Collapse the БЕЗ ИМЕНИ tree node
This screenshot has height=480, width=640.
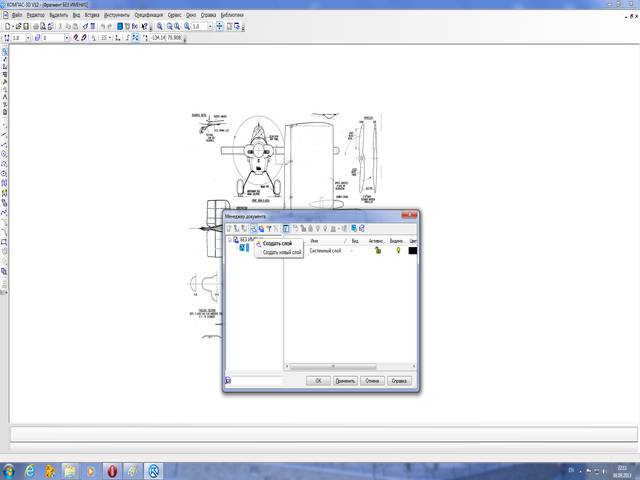point(229,240)
